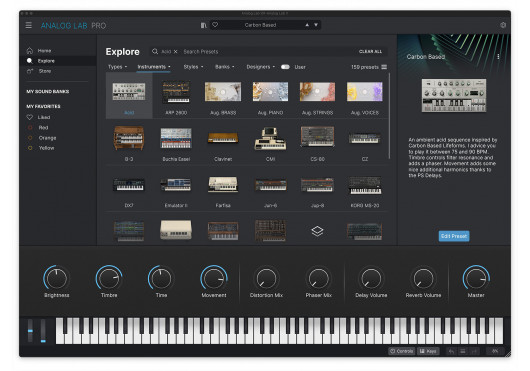Select the Aug. BRASS instrument
The height and width of the screenshot is (371, 530).
[223, 96]
